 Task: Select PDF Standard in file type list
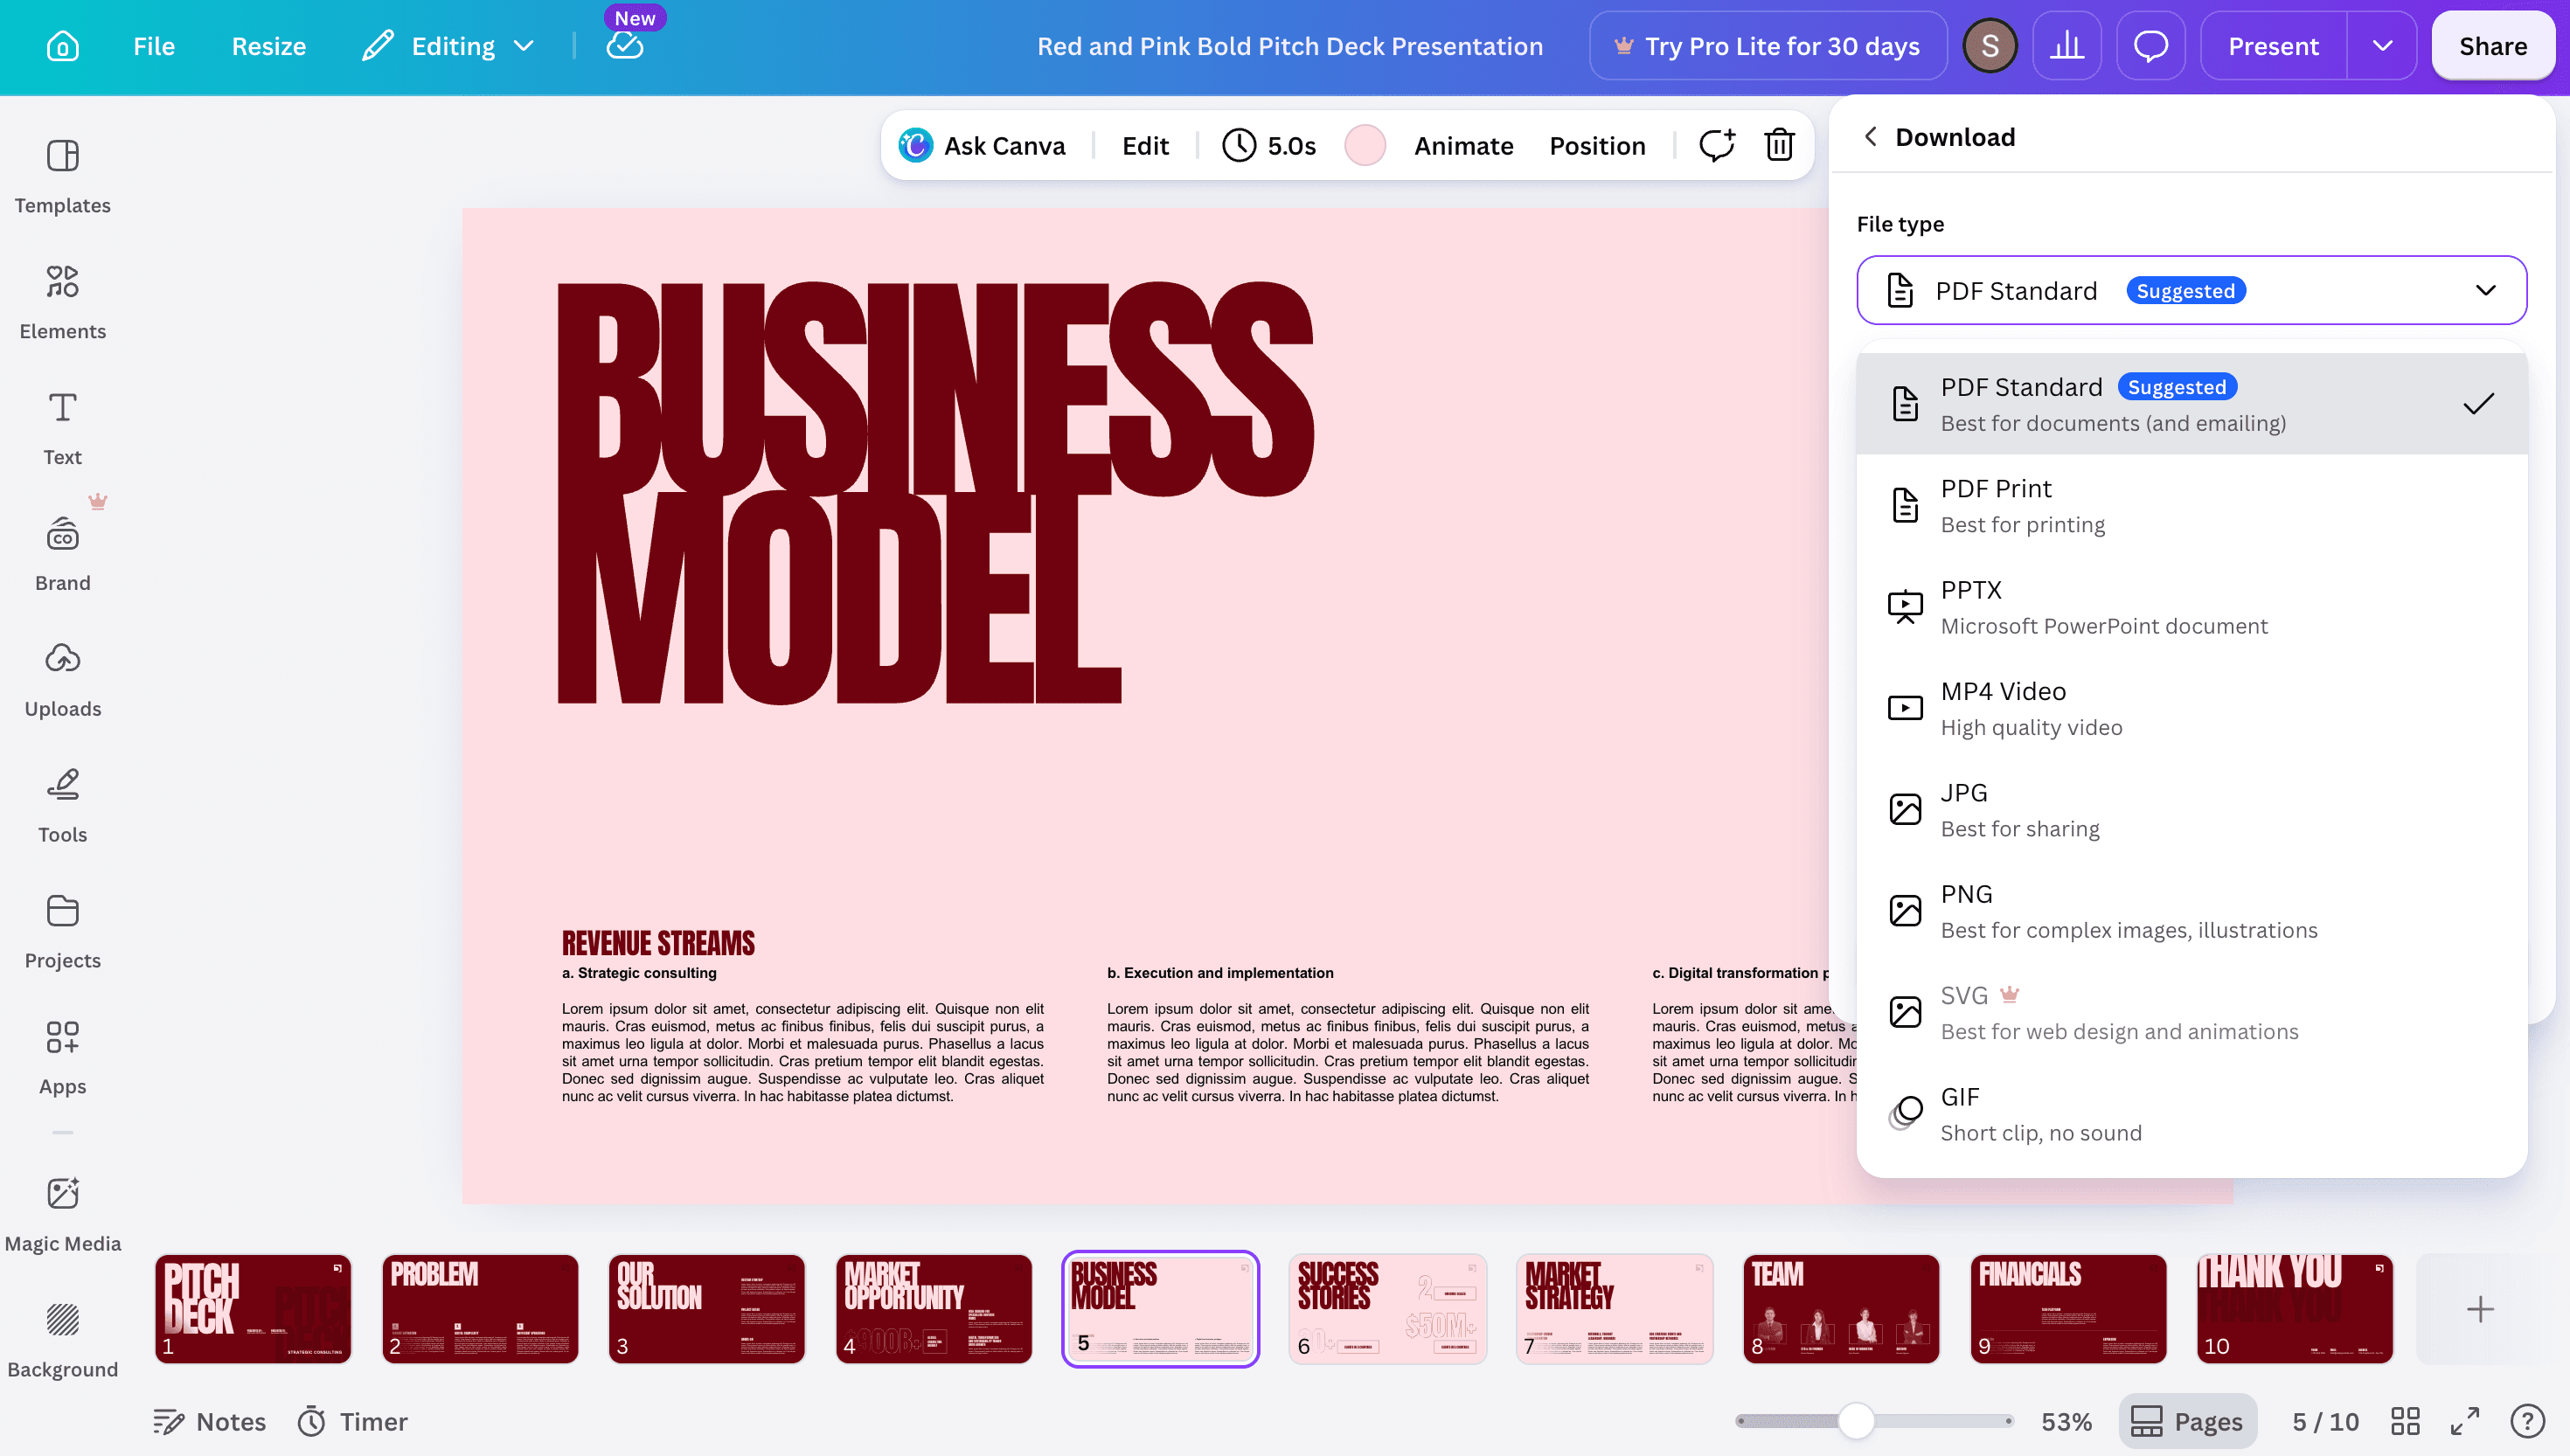coord(2191,404)
